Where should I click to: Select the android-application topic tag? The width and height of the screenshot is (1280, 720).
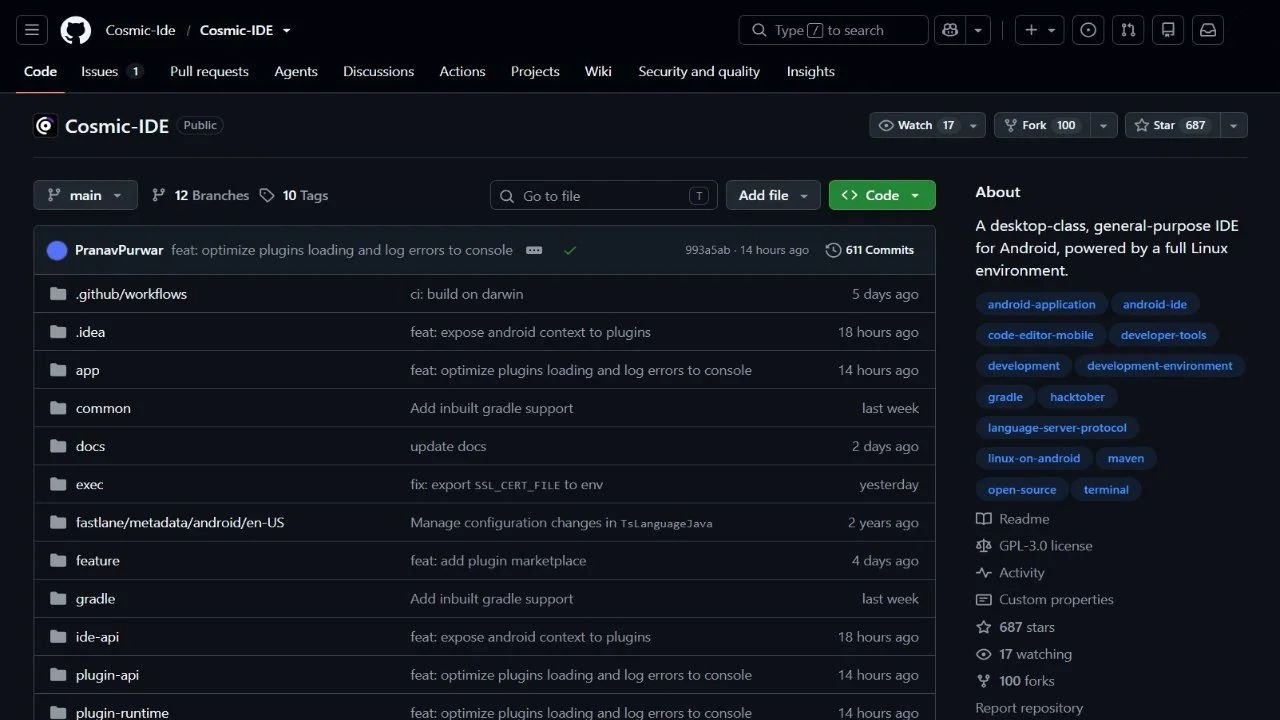click(1042, 304)
